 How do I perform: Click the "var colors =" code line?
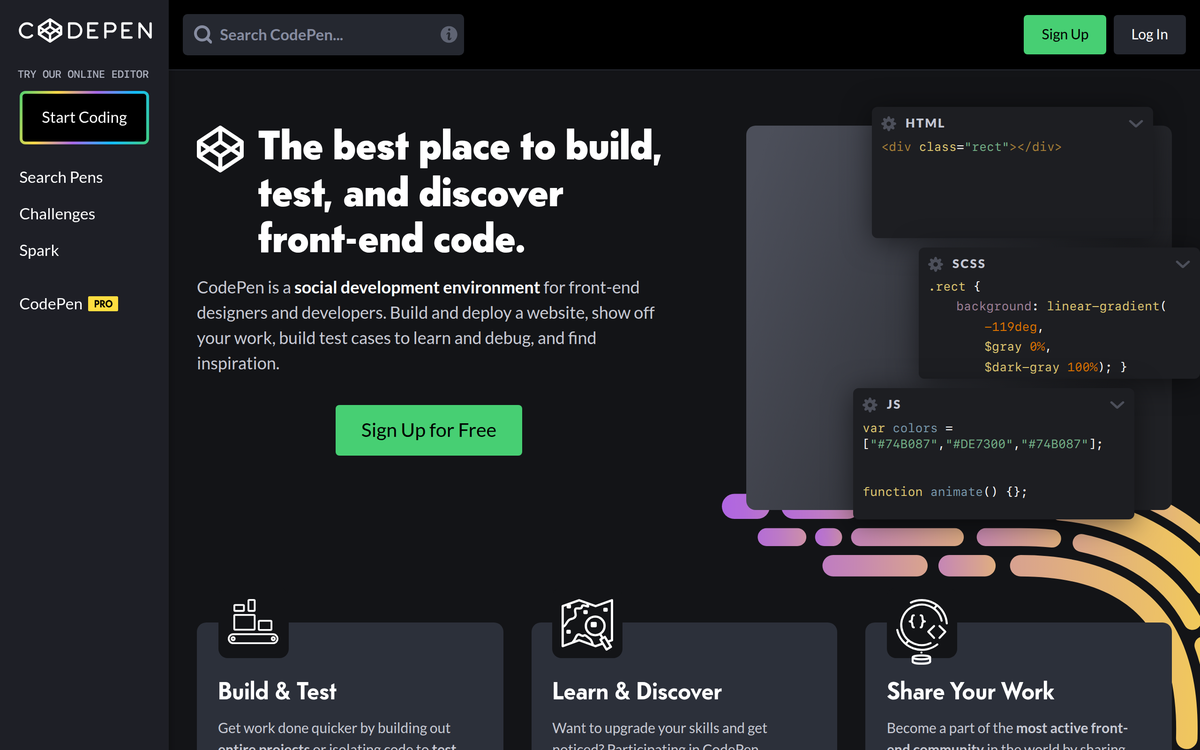click(908, 428)
